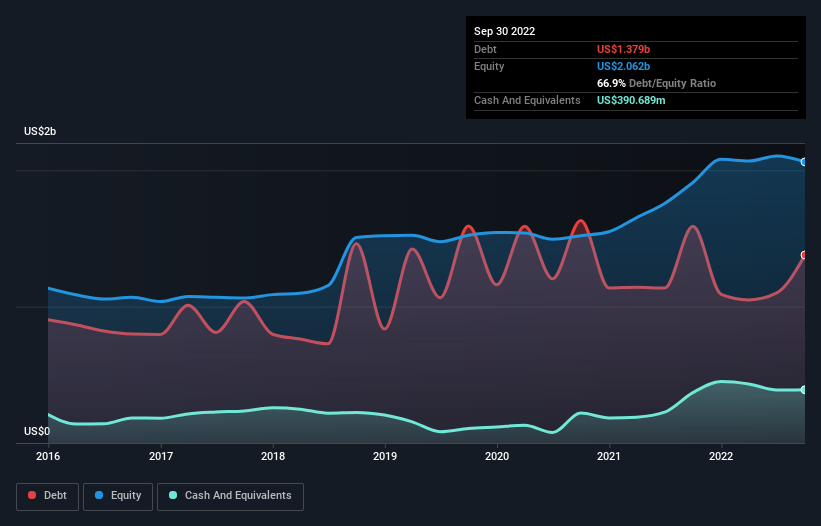Click the US$0 y-axis label
Image resolution: width=821 pixels, height=526 pixels.
(37, 431)
